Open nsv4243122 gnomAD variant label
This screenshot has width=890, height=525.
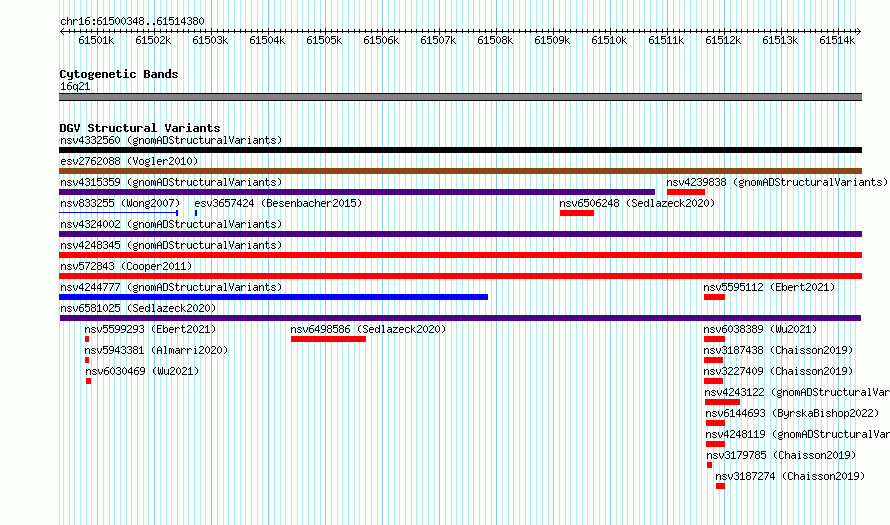(x=797, y=392)
